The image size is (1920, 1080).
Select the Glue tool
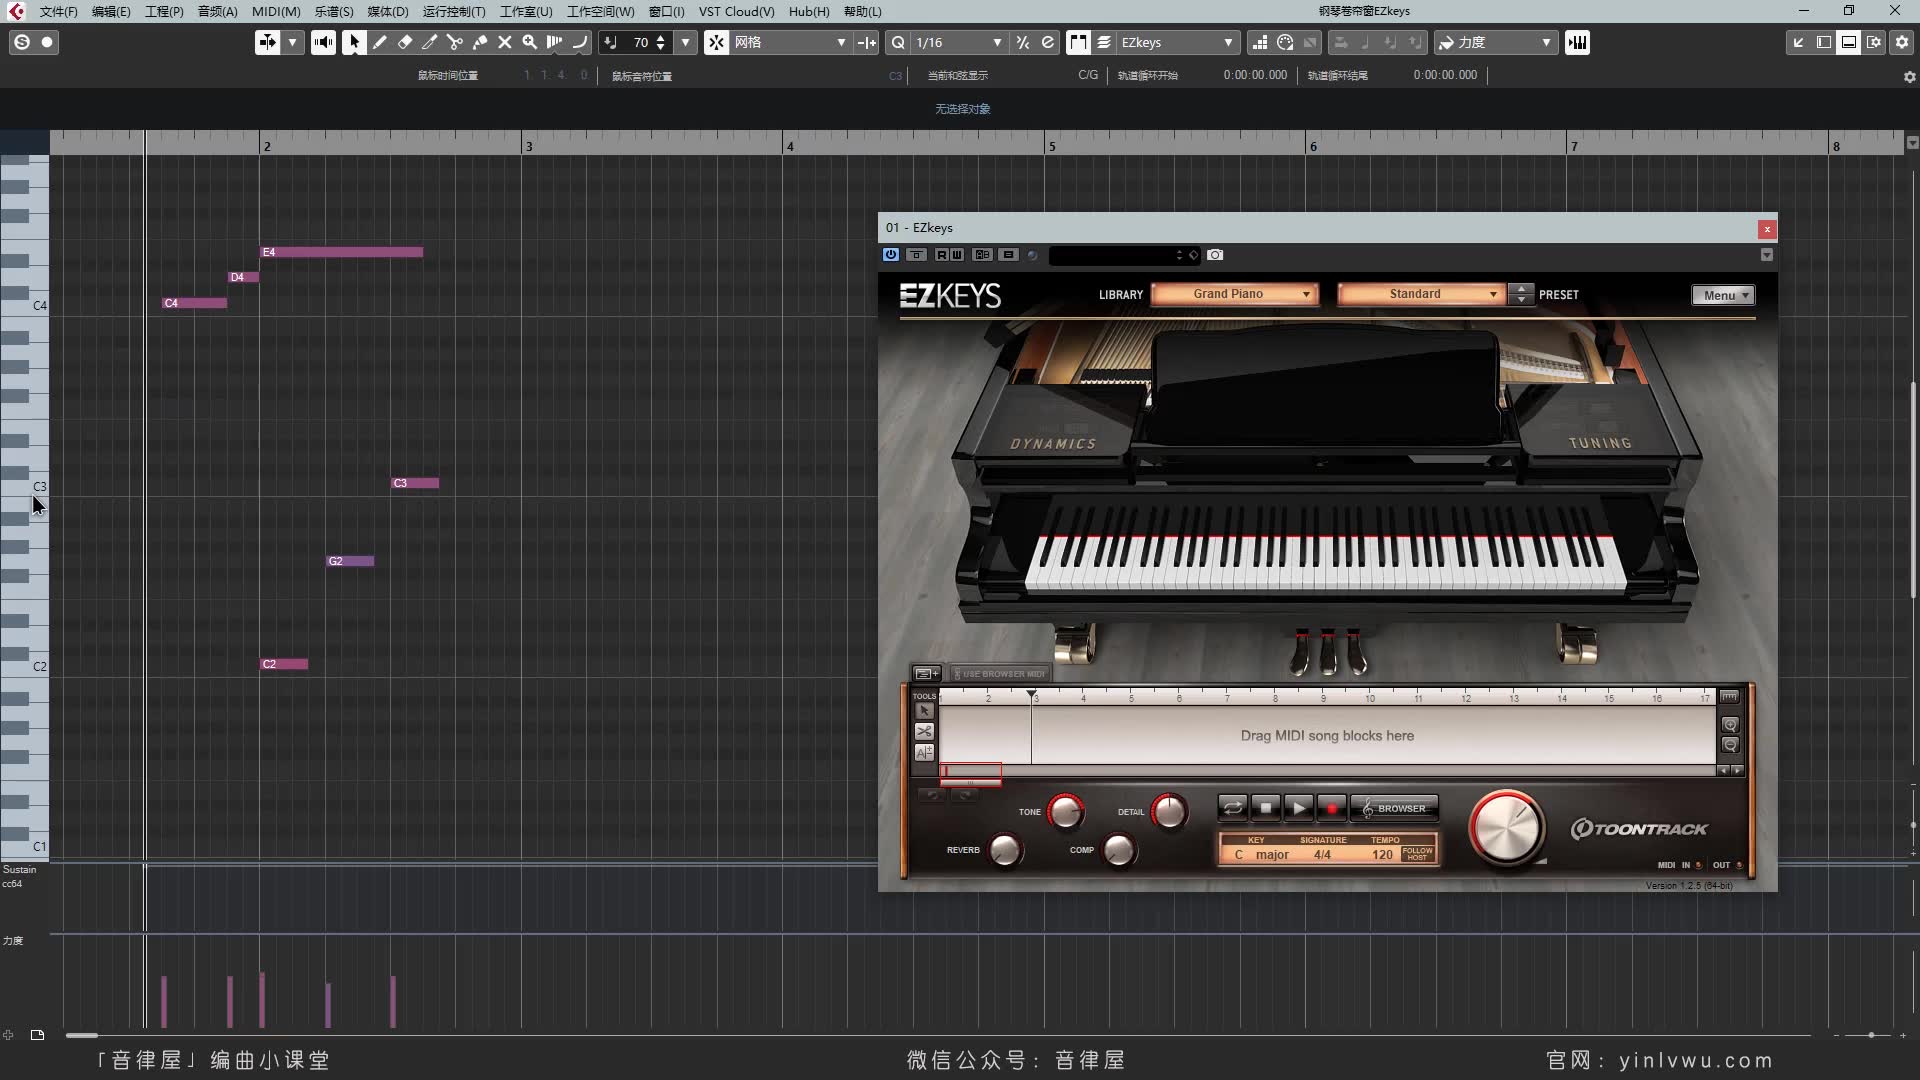(480, 42)
